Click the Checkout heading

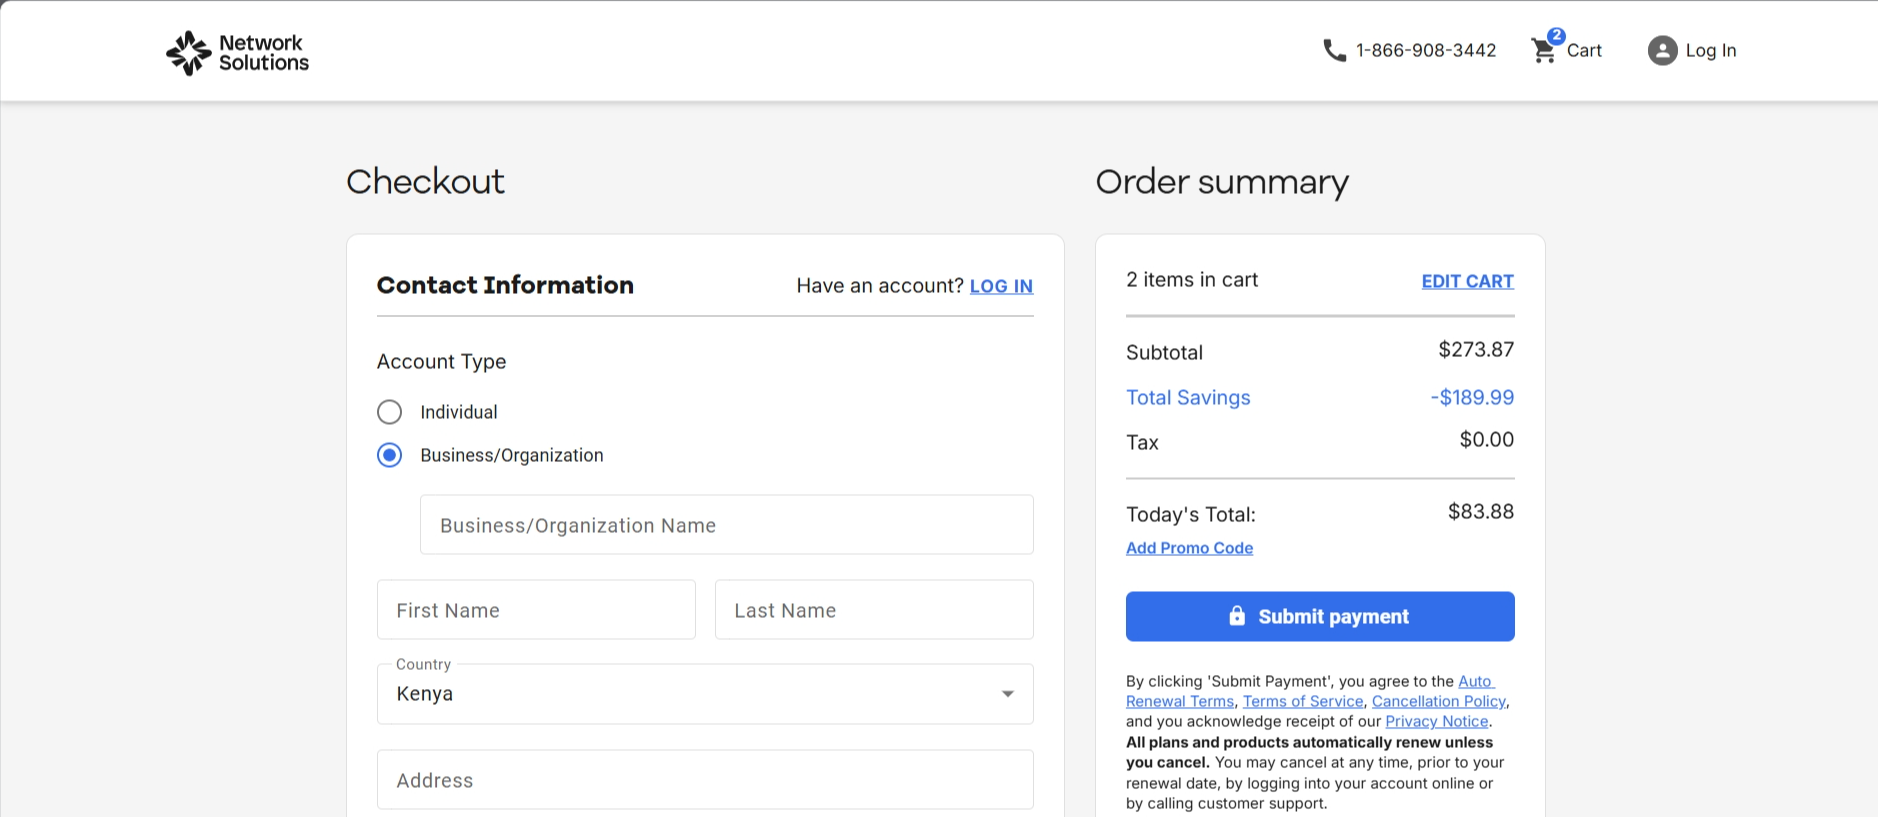click(425, 182)
